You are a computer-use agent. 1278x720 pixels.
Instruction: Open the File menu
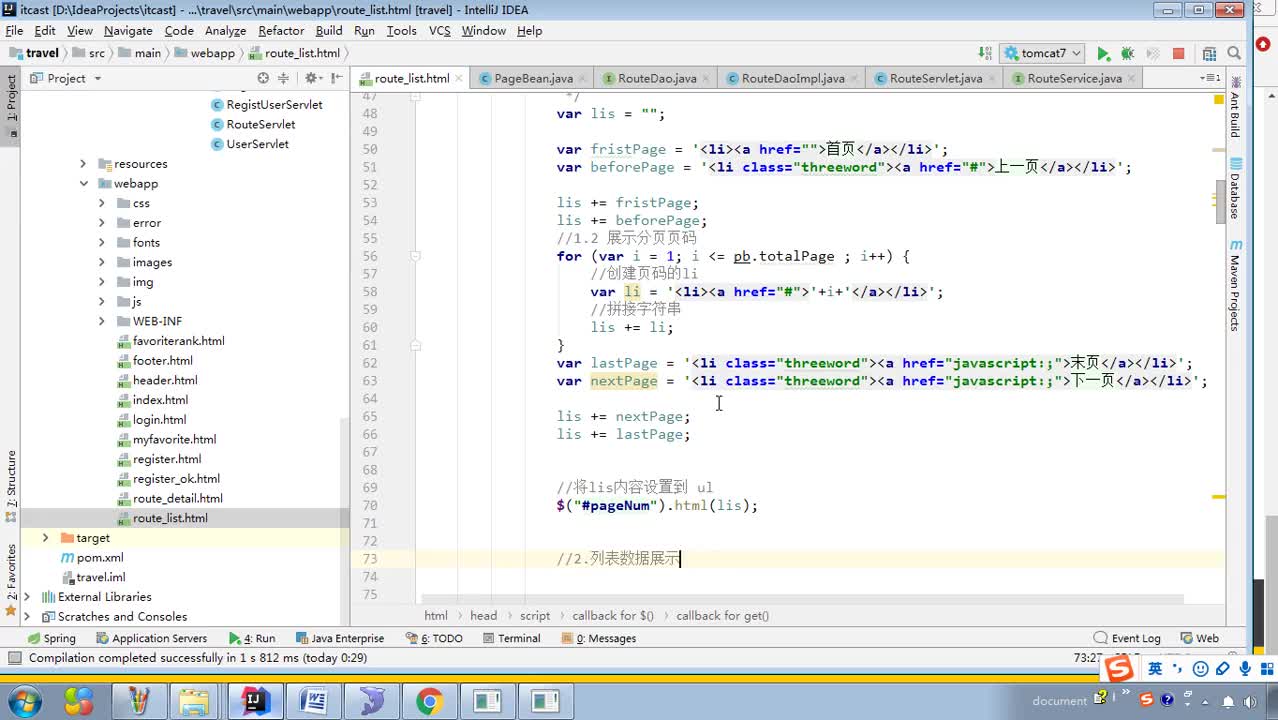coord(14,31)
